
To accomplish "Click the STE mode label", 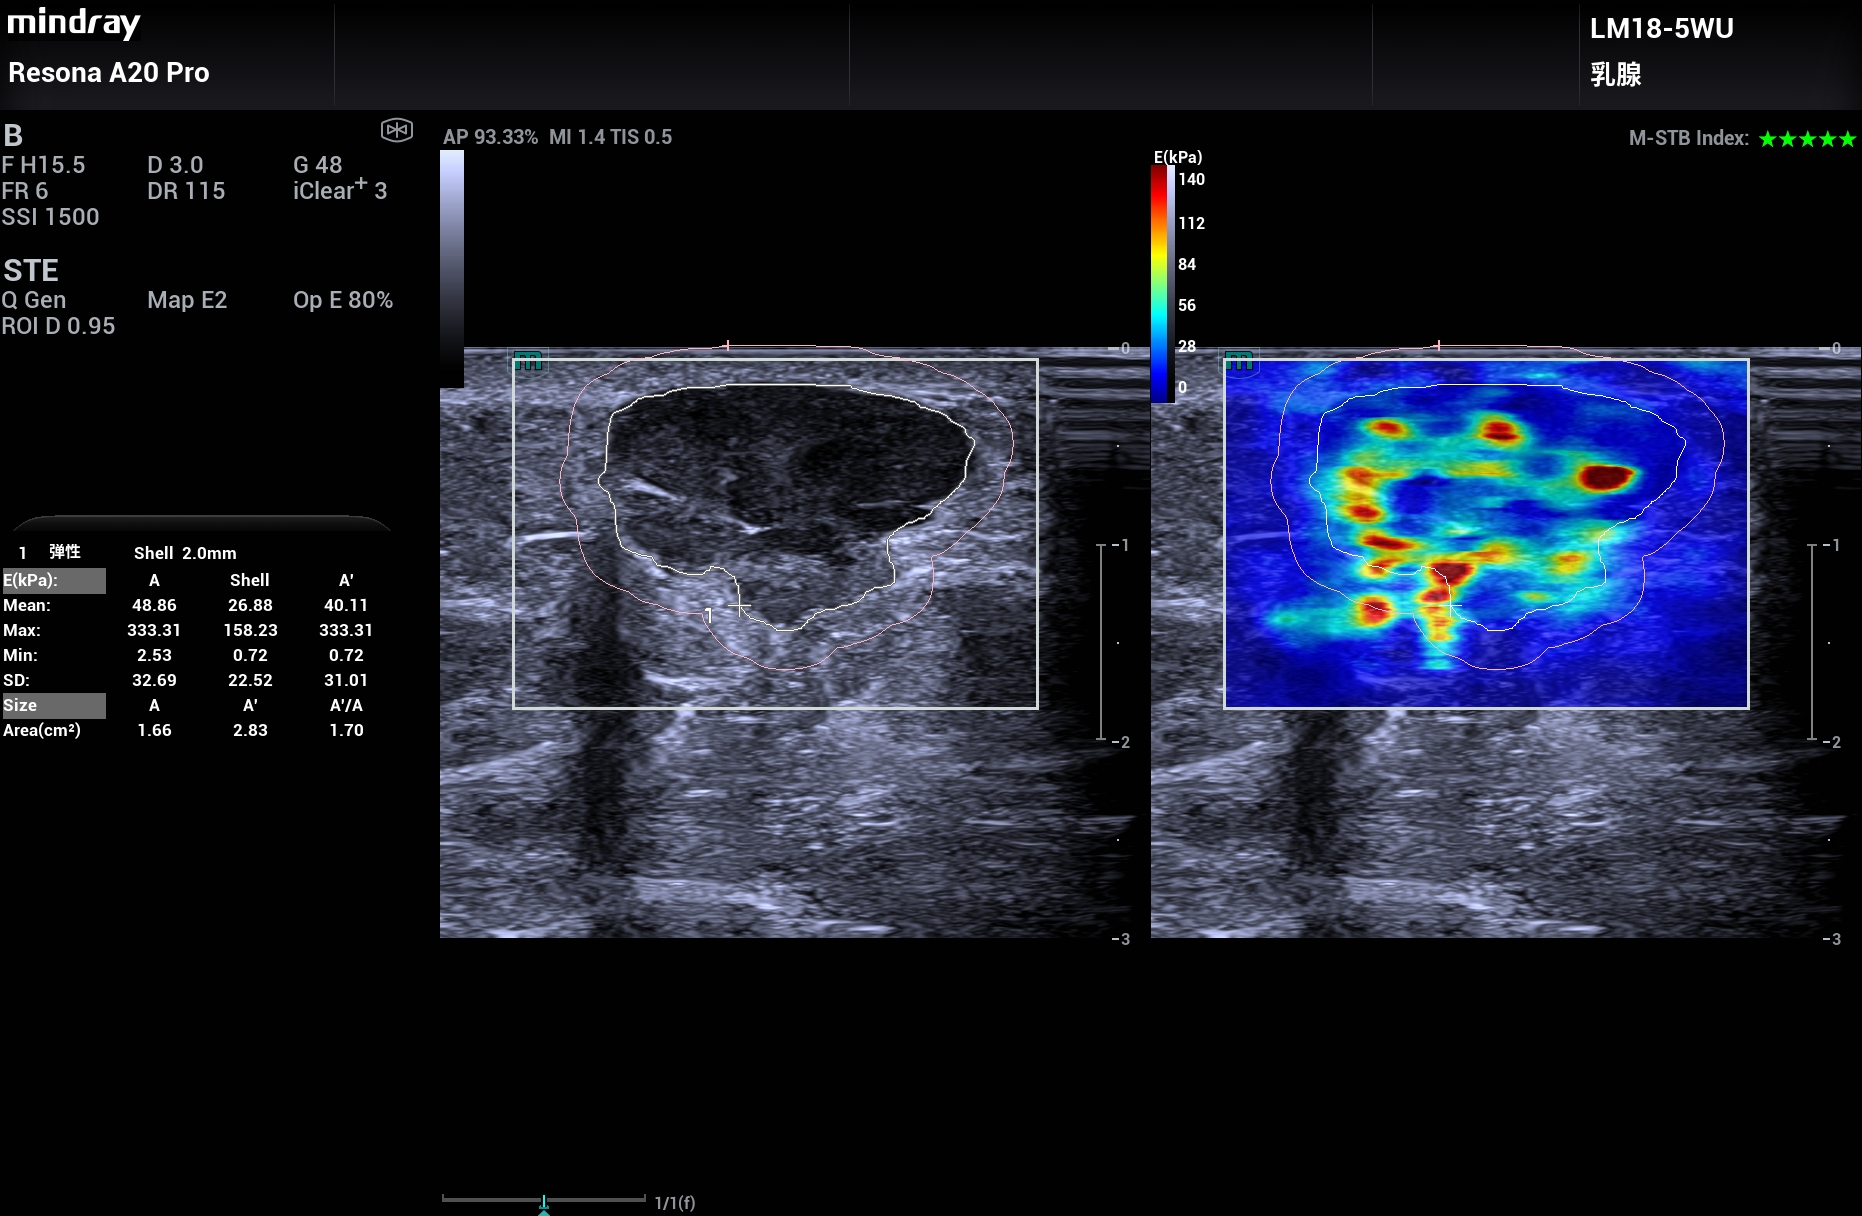I will click(x=31, y=270).
